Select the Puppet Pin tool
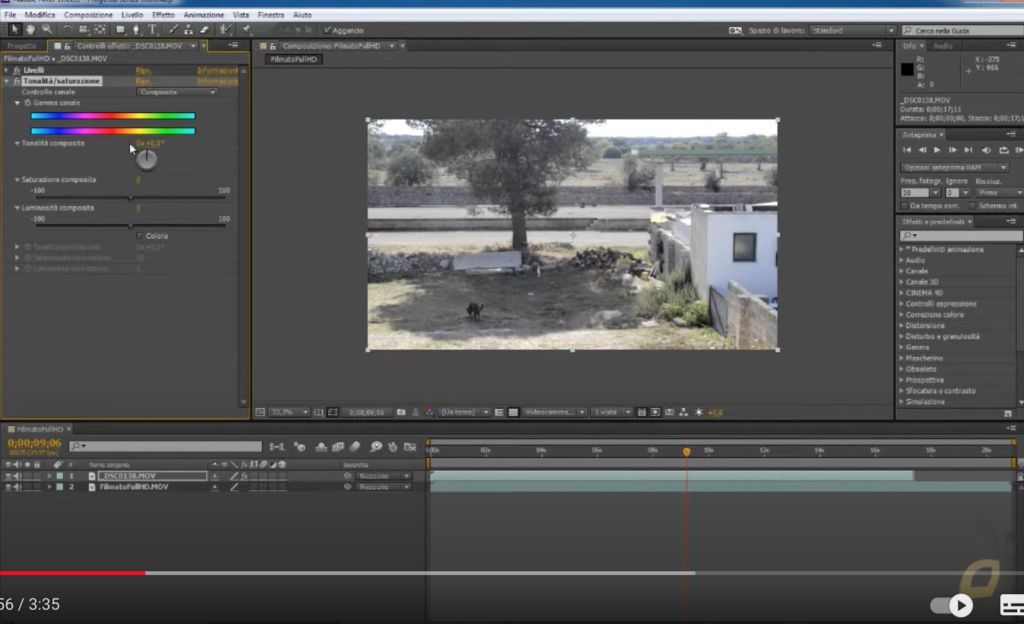 click(x=247, y=29)
